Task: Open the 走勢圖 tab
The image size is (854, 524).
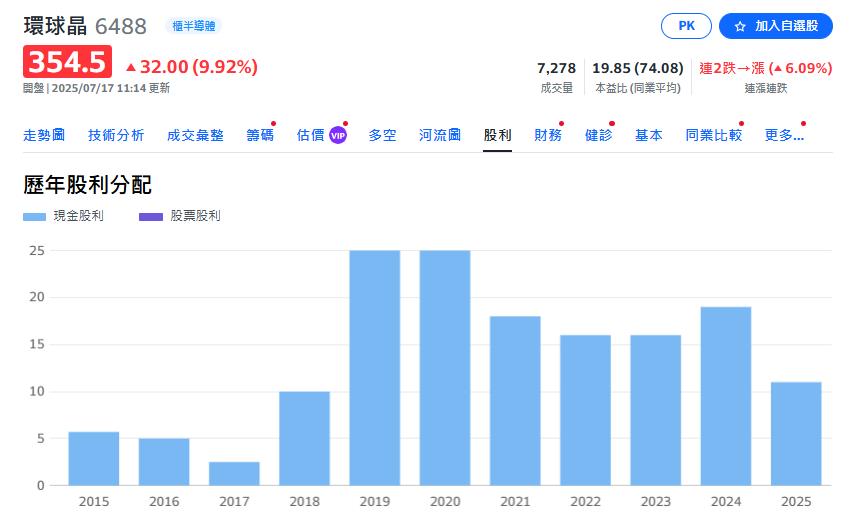Action: [44, 135]
